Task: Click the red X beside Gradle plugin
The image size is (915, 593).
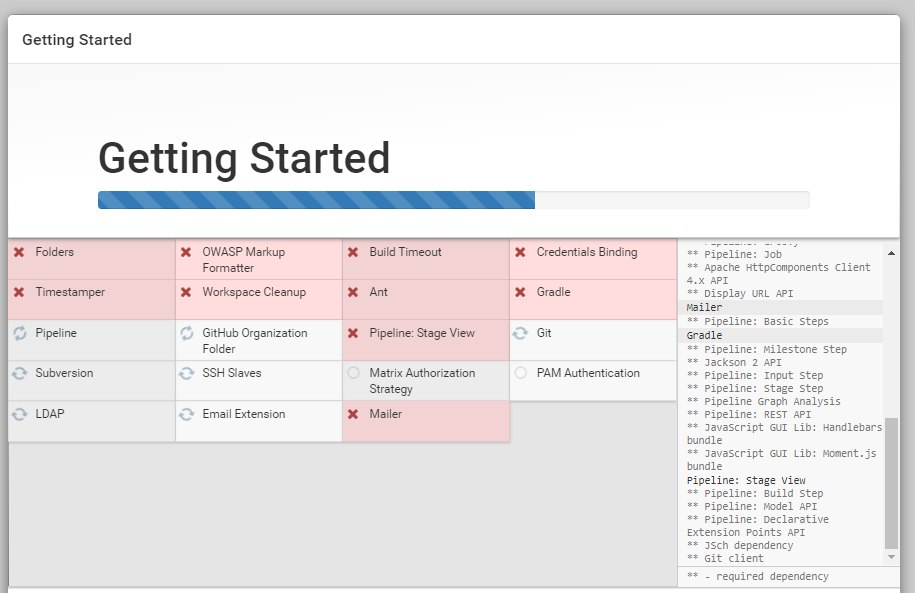Action: 521,292
